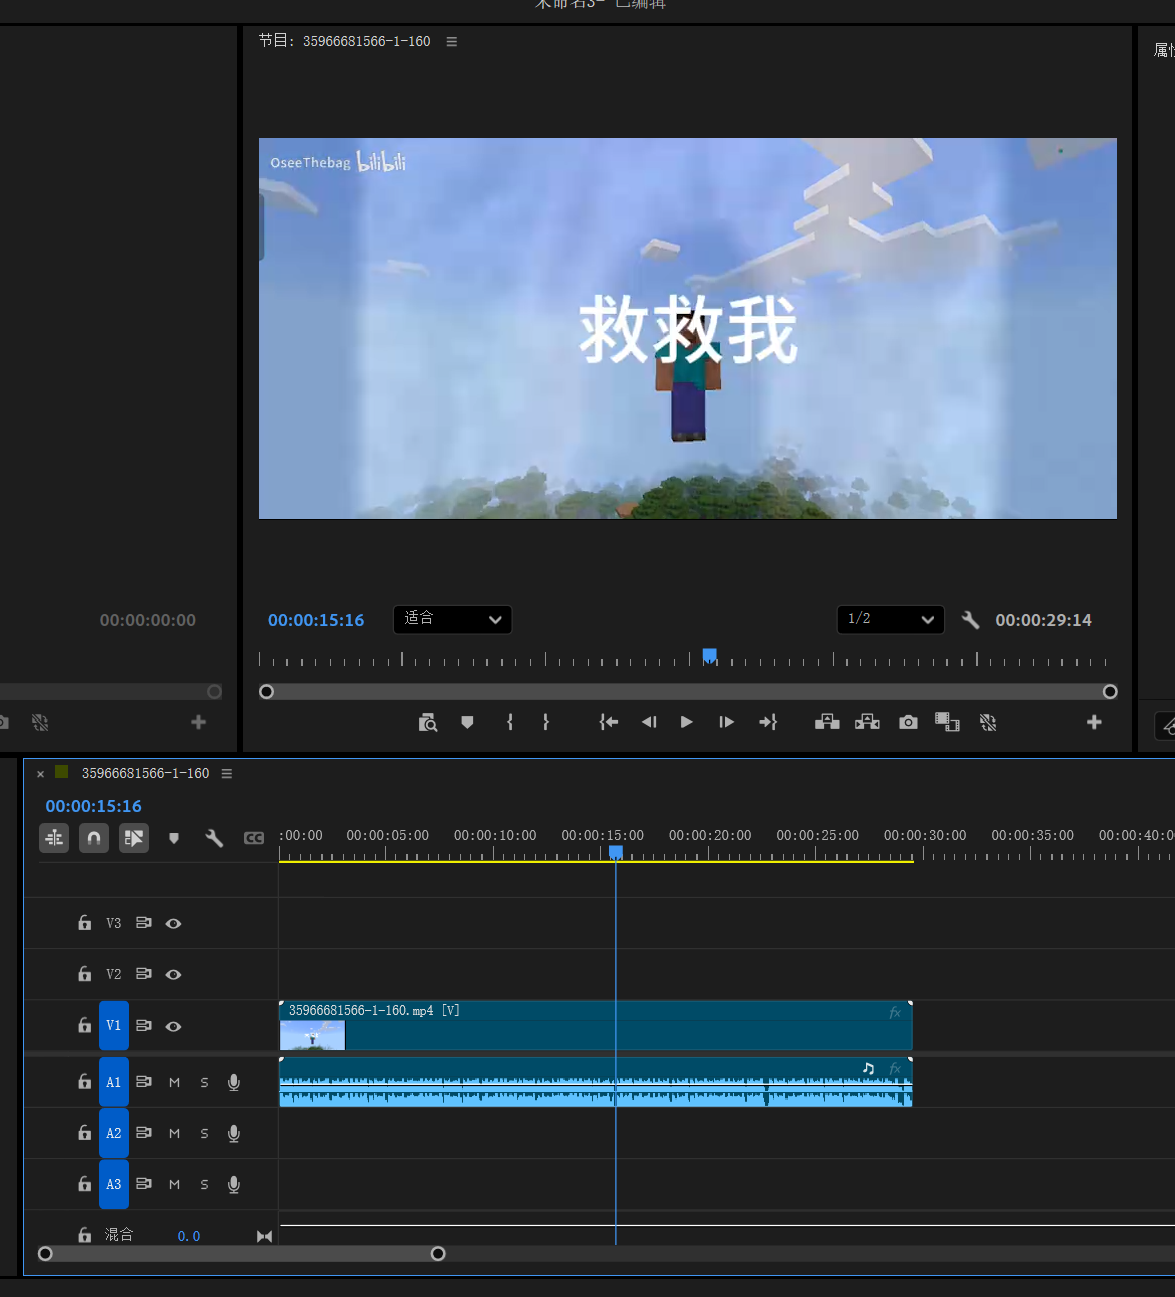The image size is (1175, 1297).
Task: Toggle Snap magnet in the timeline
Action: (93, 838)
